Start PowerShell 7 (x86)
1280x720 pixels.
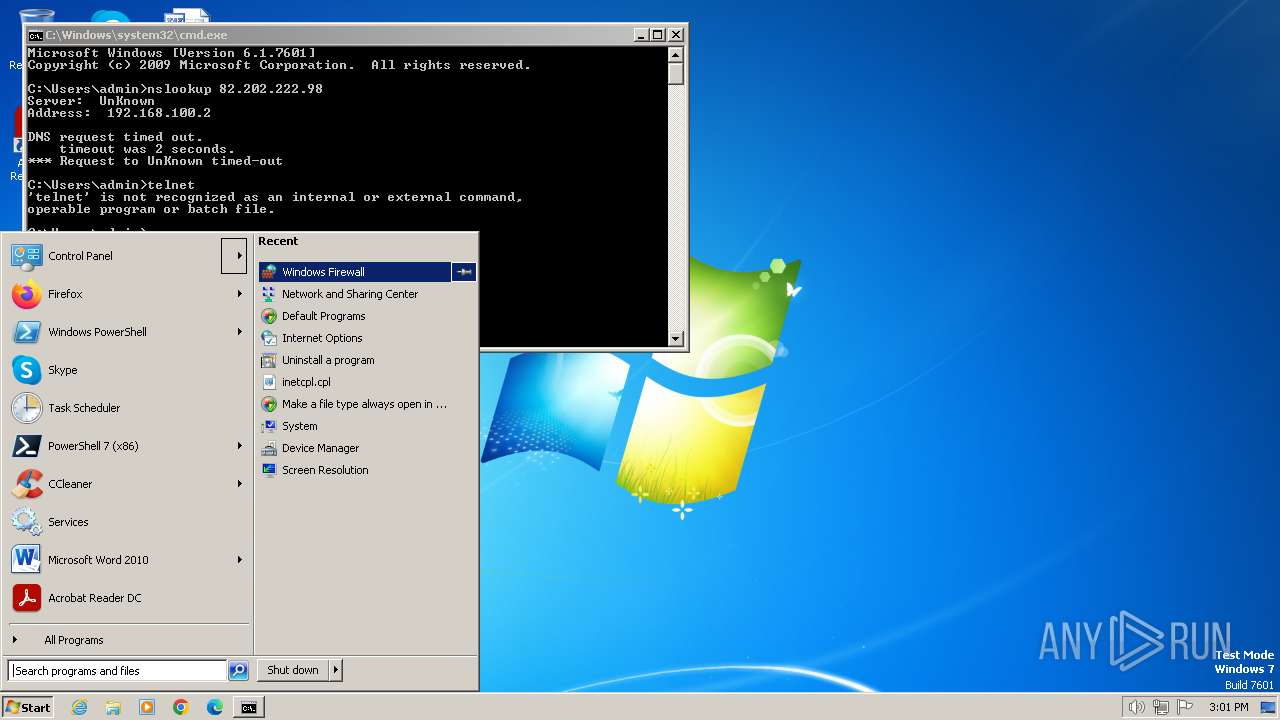coord(125,446)
